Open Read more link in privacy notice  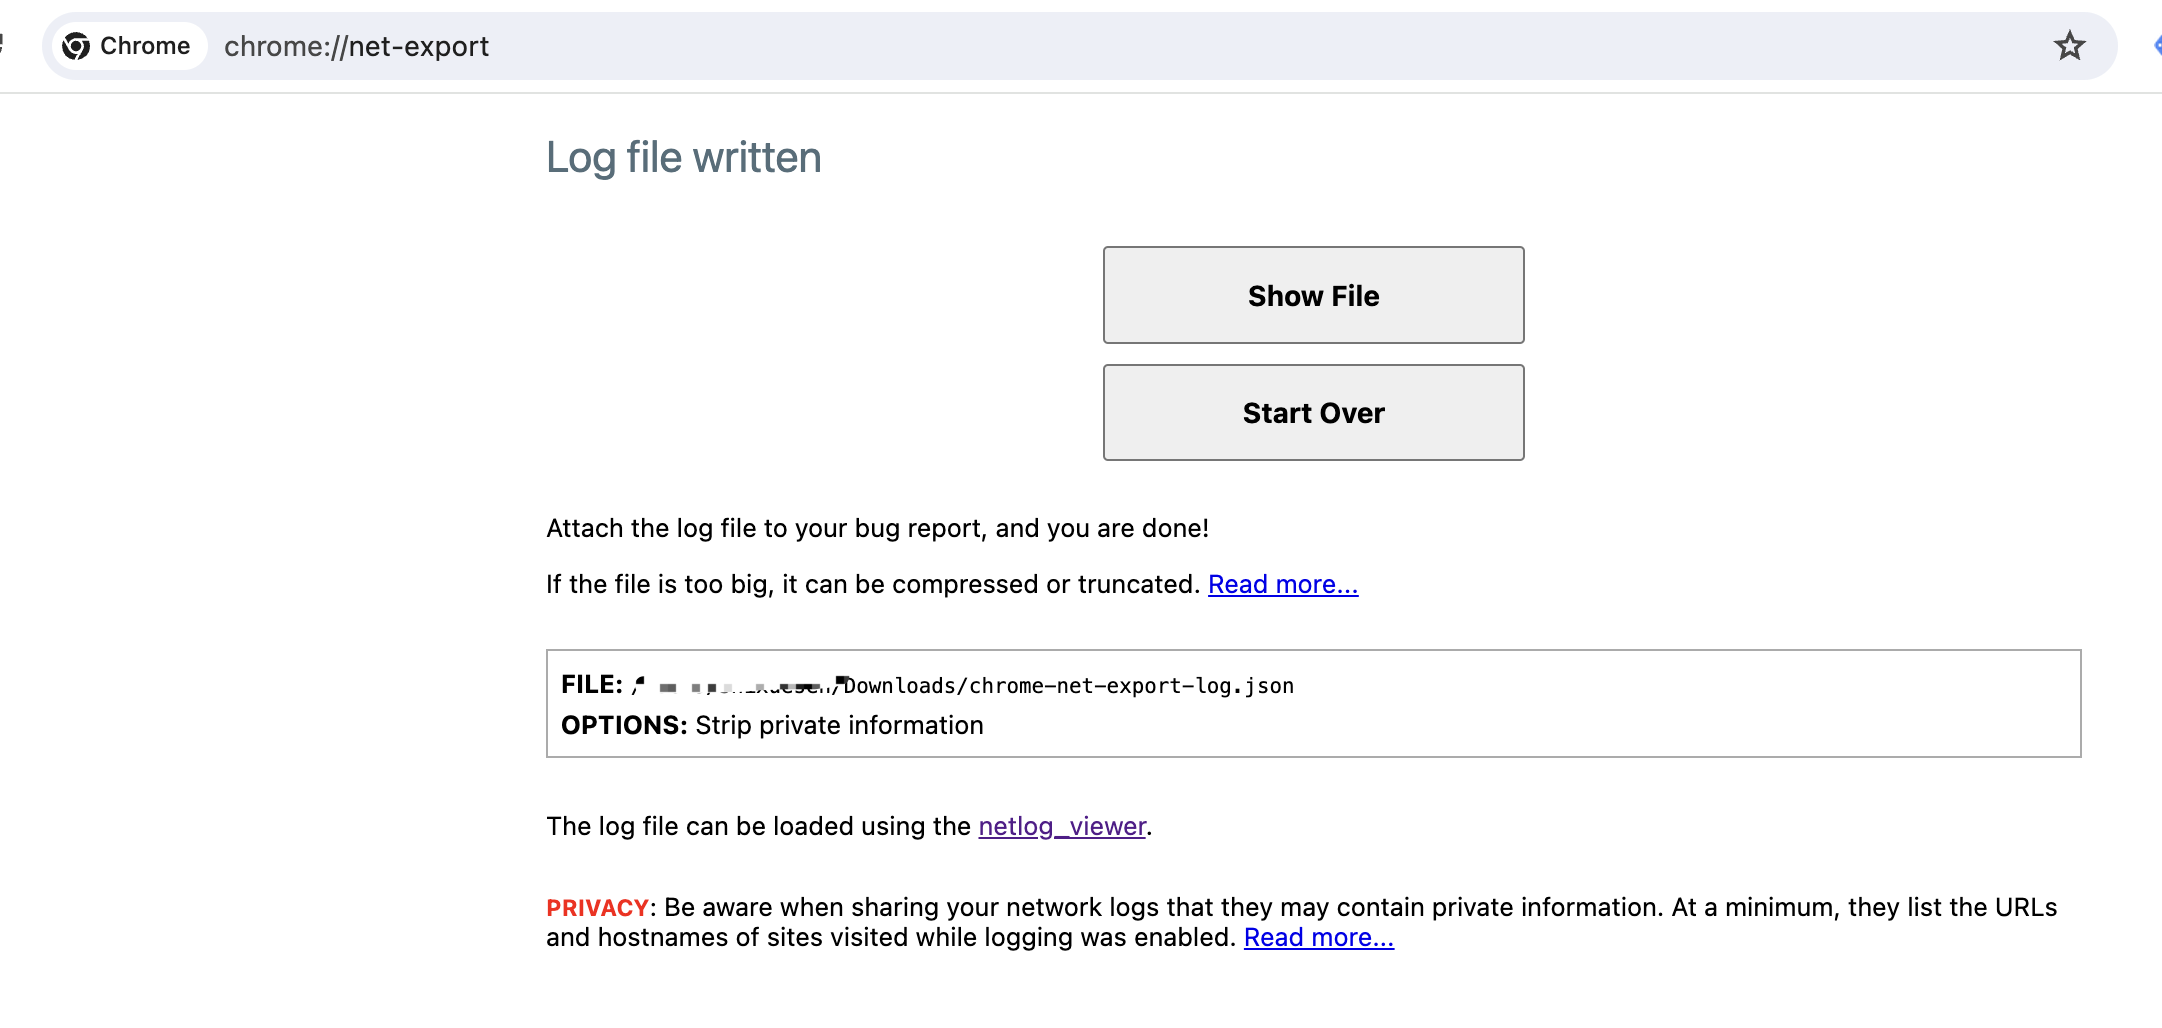click(1318, 937)
